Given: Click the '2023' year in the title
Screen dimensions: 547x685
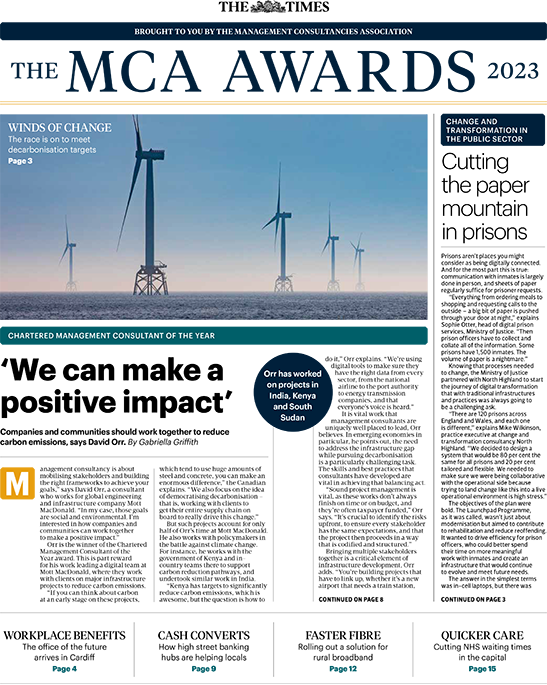Looking at the screenshot, I should coord(512,72).
